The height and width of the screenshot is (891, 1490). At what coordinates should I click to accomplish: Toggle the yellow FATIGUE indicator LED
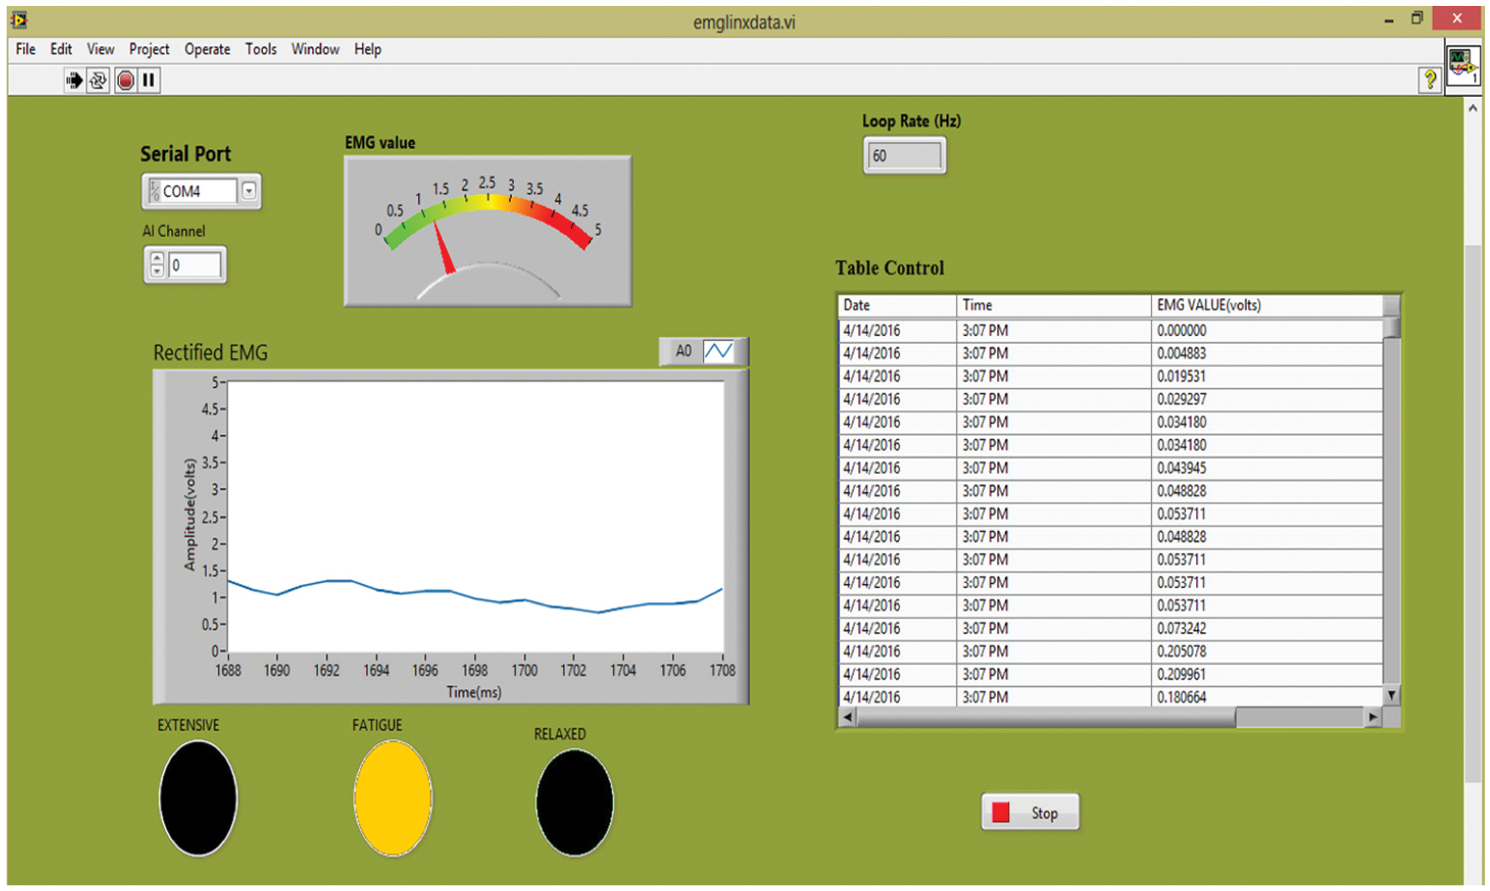point(393,798)
